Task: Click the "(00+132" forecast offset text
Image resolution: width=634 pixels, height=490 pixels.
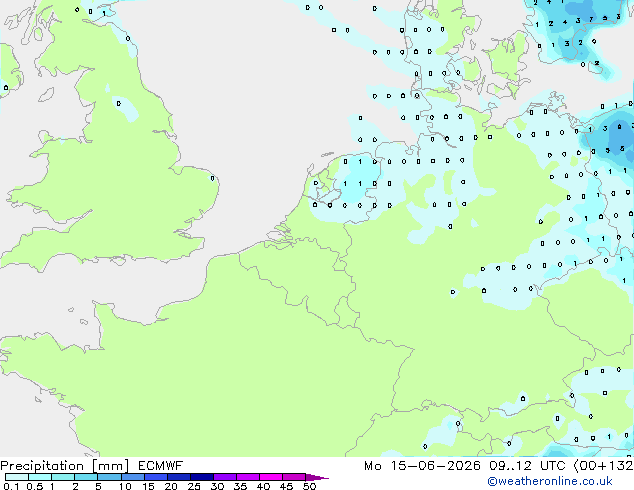Action: tap(603, 466)
